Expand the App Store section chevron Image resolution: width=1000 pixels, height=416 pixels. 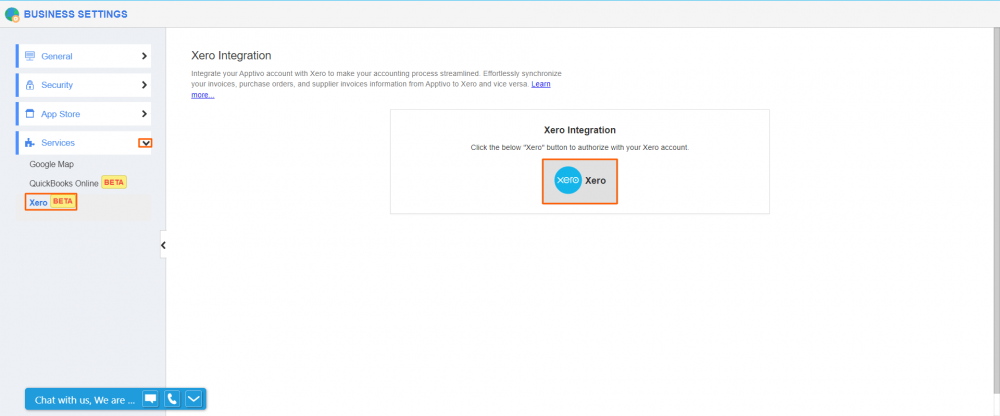point(144,114)
